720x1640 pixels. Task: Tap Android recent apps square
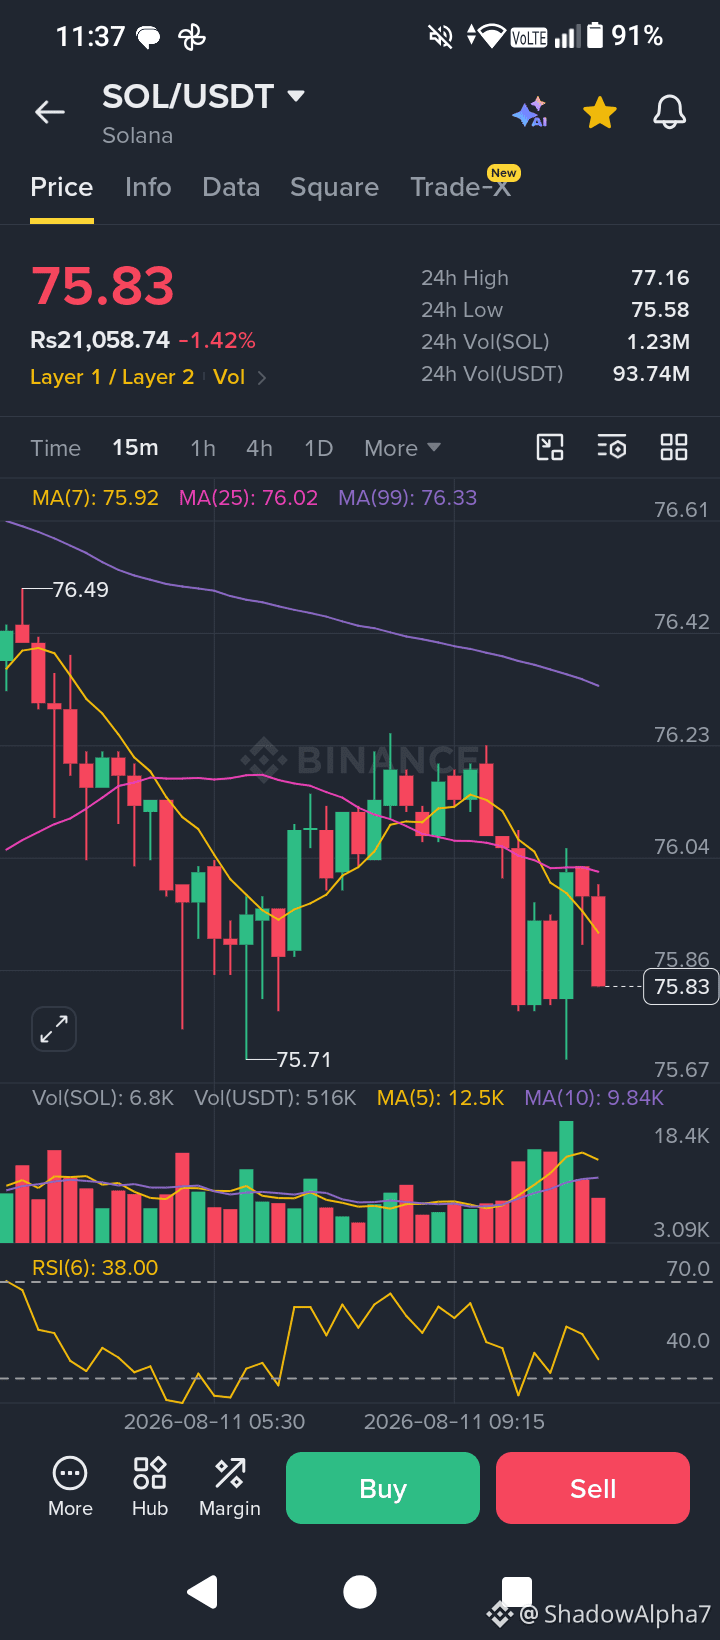coord(516,1591)
